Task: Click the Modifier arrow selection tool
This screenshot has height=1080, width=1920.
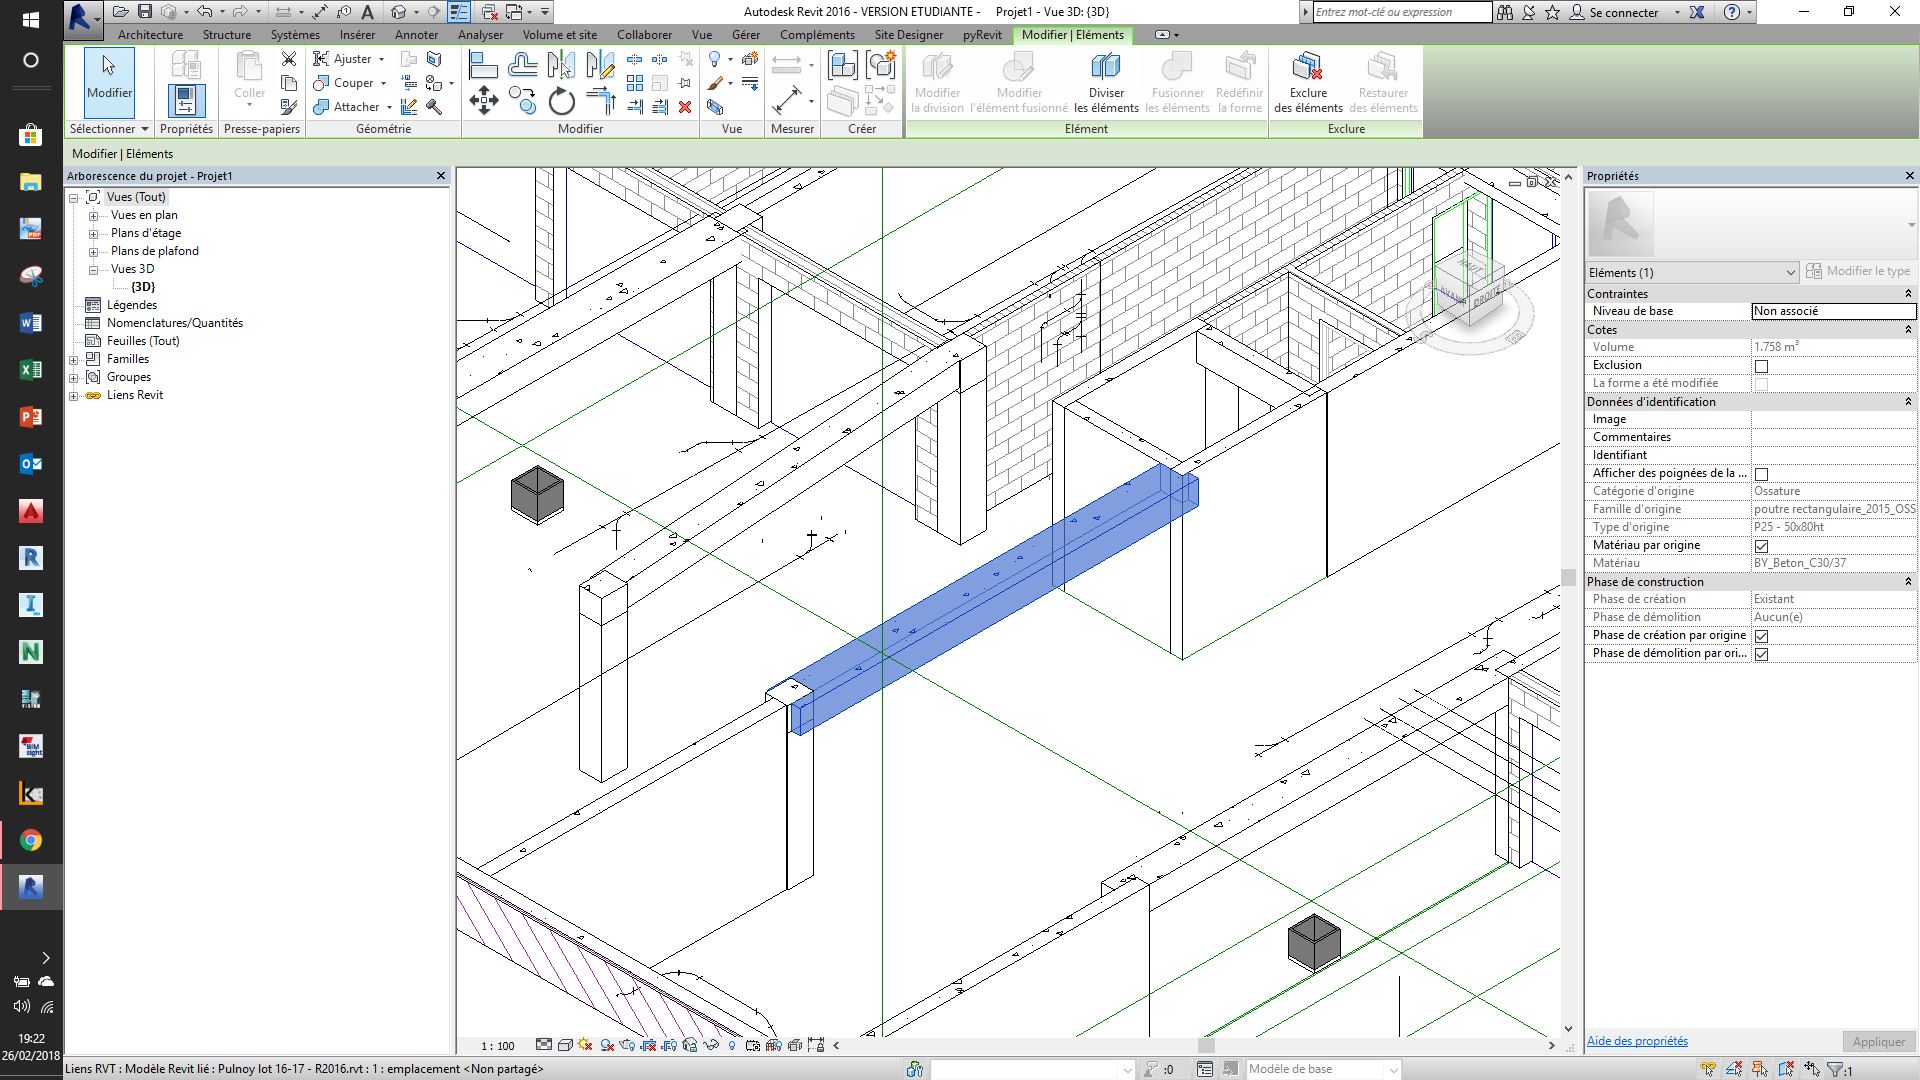Action: point(109,78)
